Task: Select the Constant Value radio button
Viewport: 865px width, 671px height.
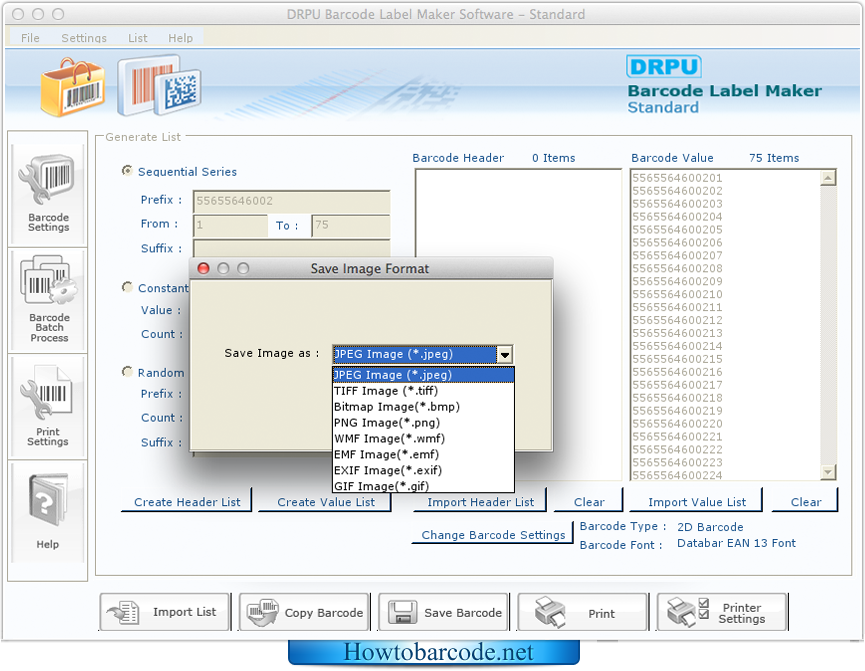Action: [x=127, y=287]
